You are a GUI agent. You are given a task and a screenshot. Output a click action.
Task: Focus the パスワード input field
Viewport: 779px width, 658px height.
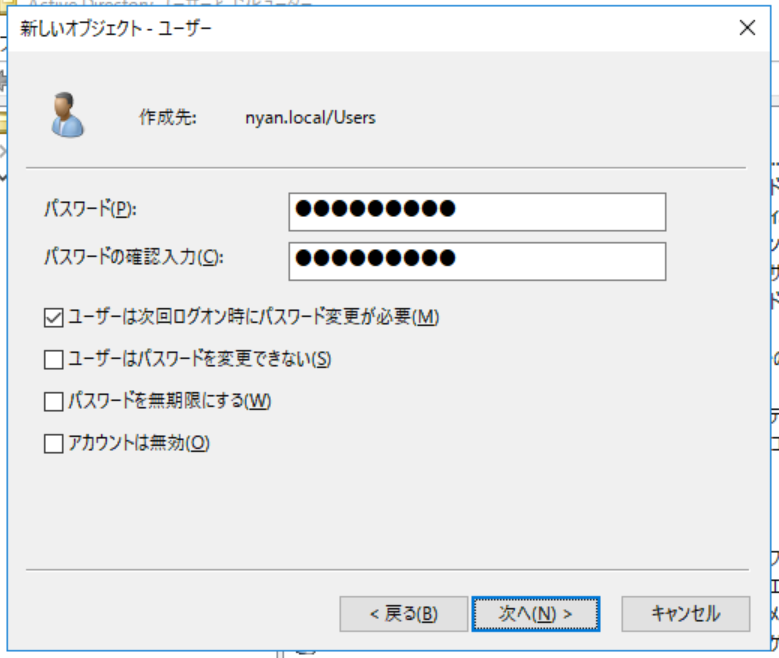pos(477,211)
